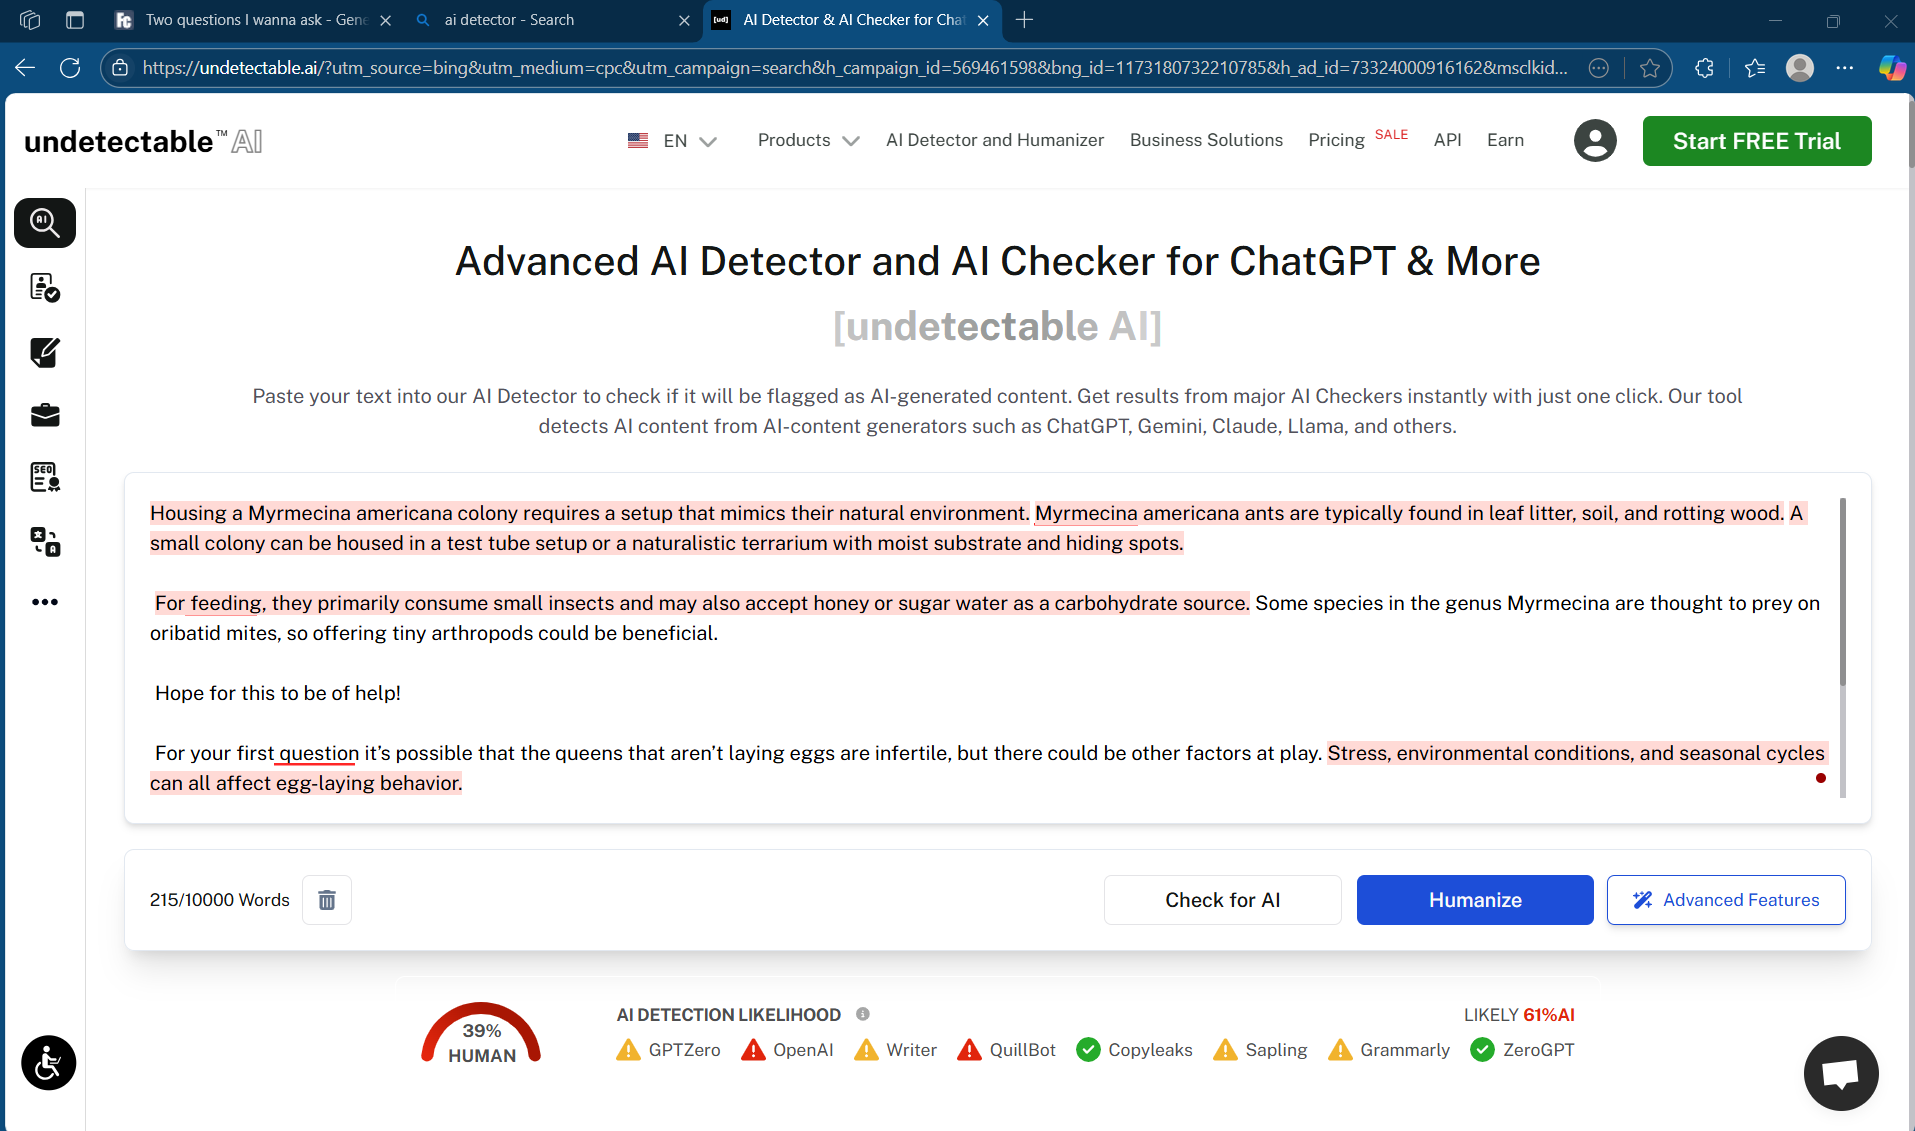
Task: Click the browser address bar URL
Action: pos(855,68)
